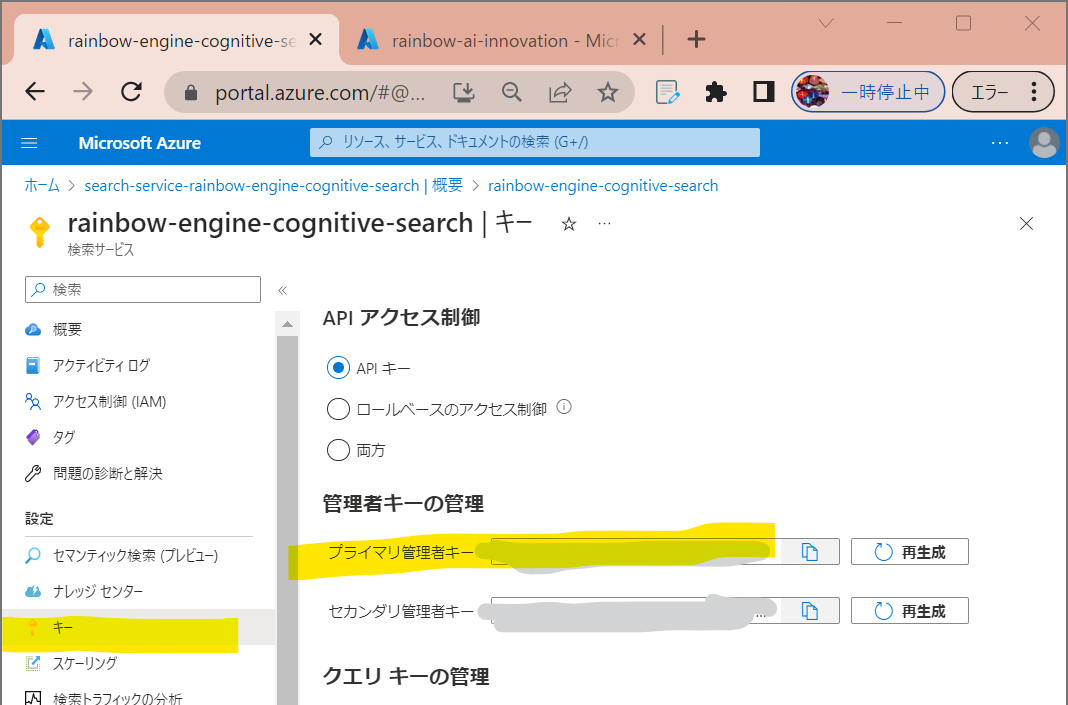Open the notes editor extension icon
This screenshot has height=705, width=1068.
(667, 92)
